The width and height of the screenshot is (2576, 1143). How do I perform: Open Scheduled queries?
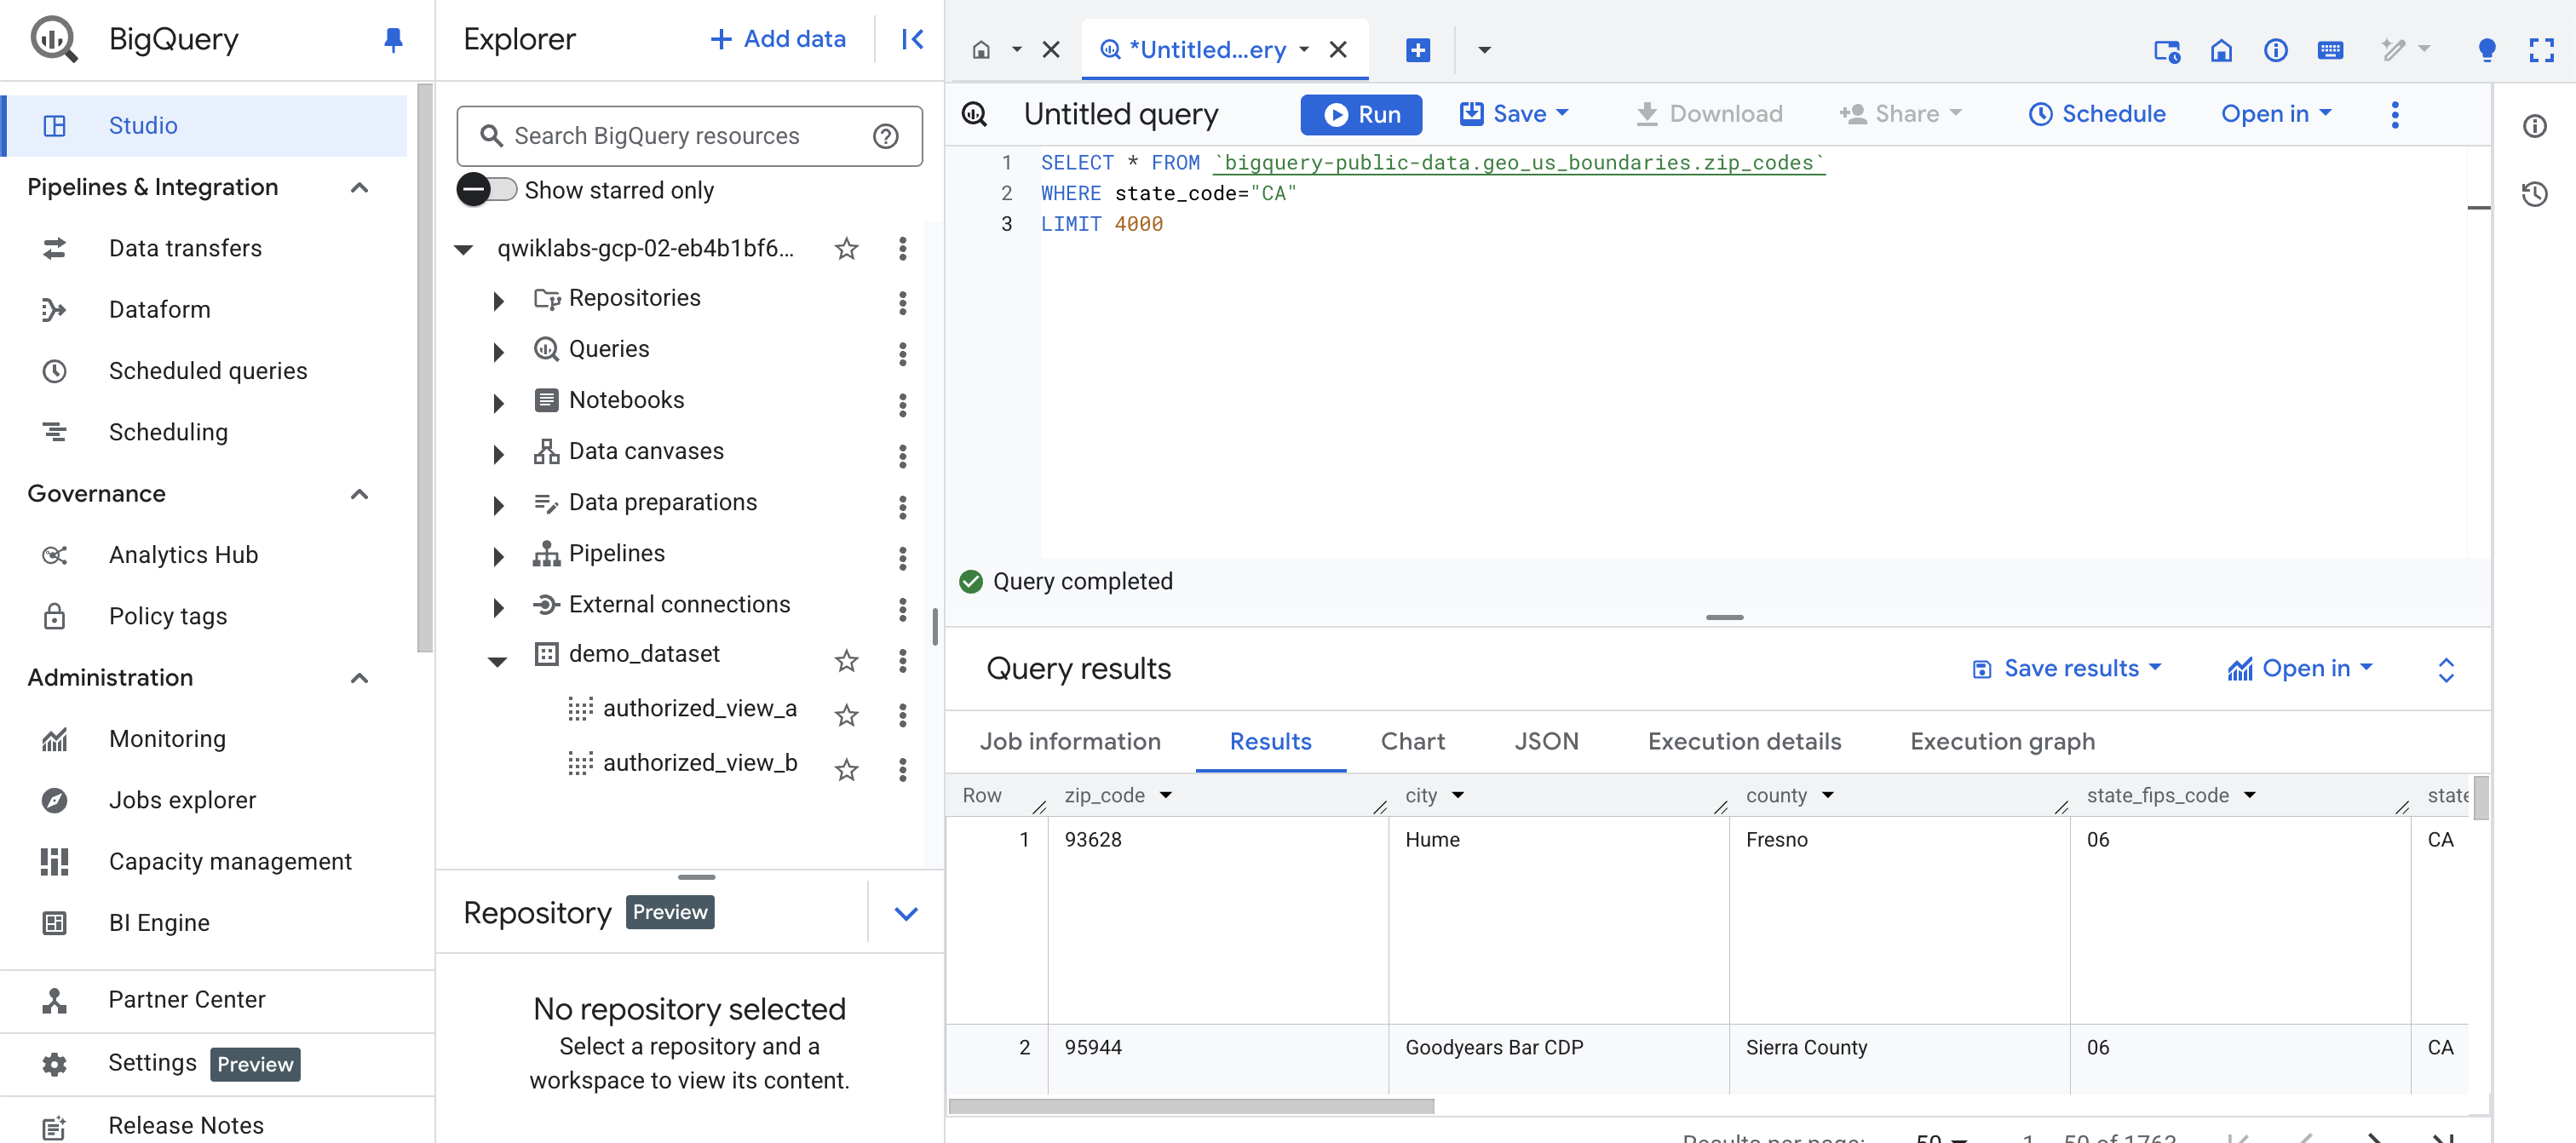coord(208,371)
